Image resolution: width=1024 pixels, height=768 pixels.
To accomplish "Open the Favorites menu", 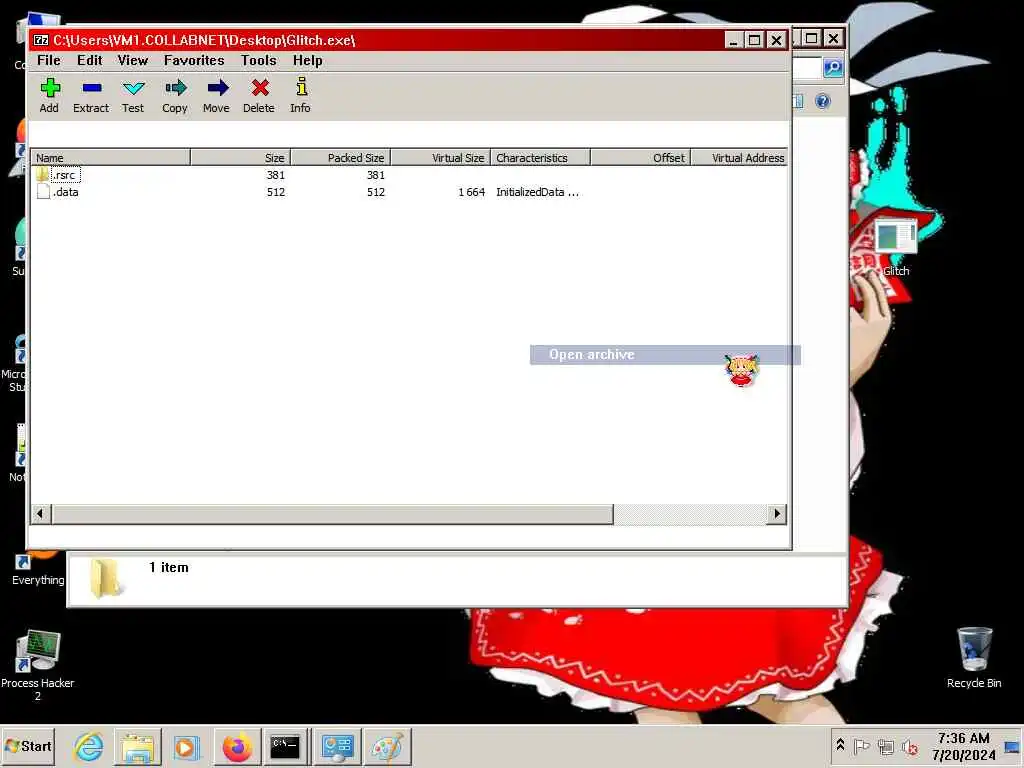I will (194, 60).
